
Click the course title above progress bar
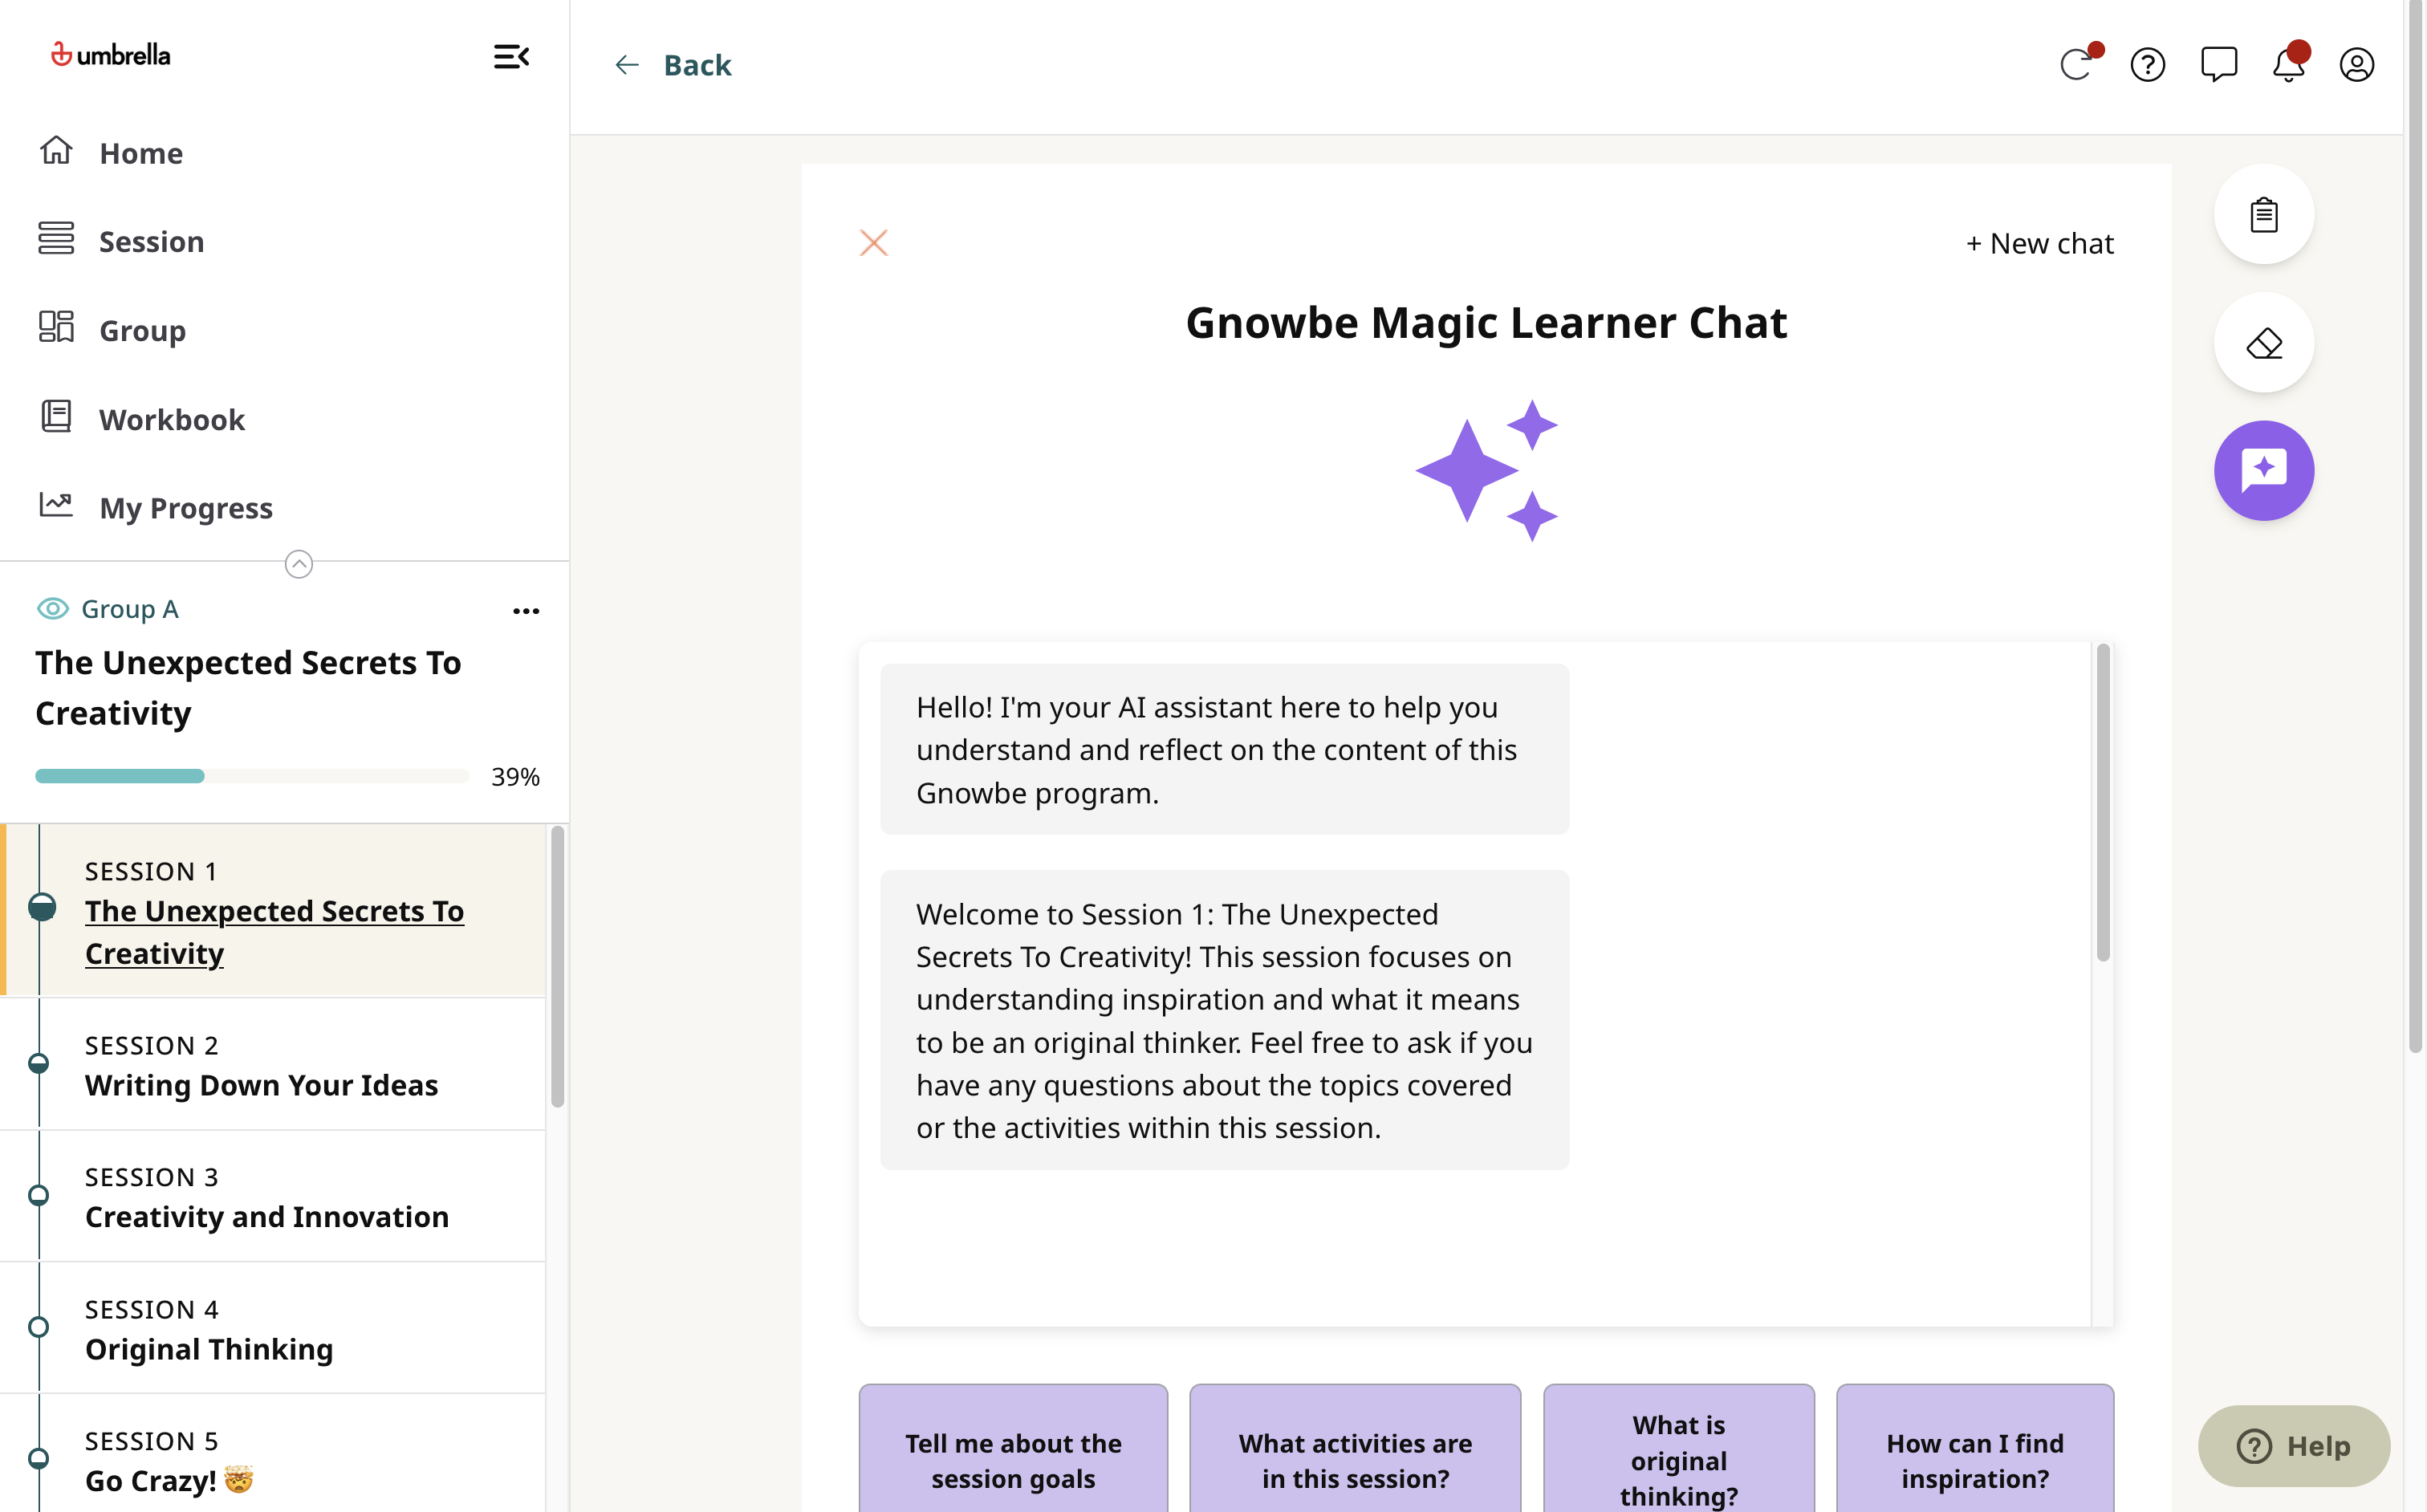click(248, 688)
